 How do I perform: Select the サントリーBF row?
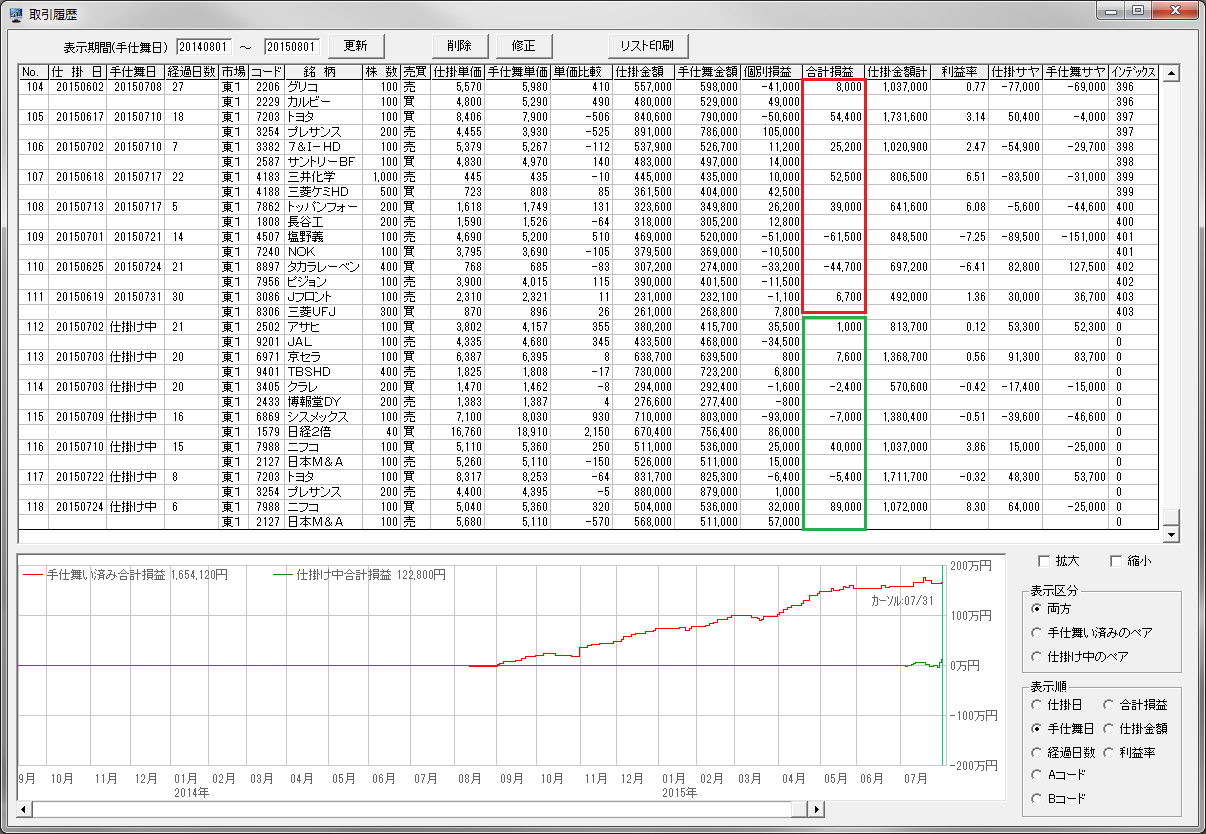(590, 162)
